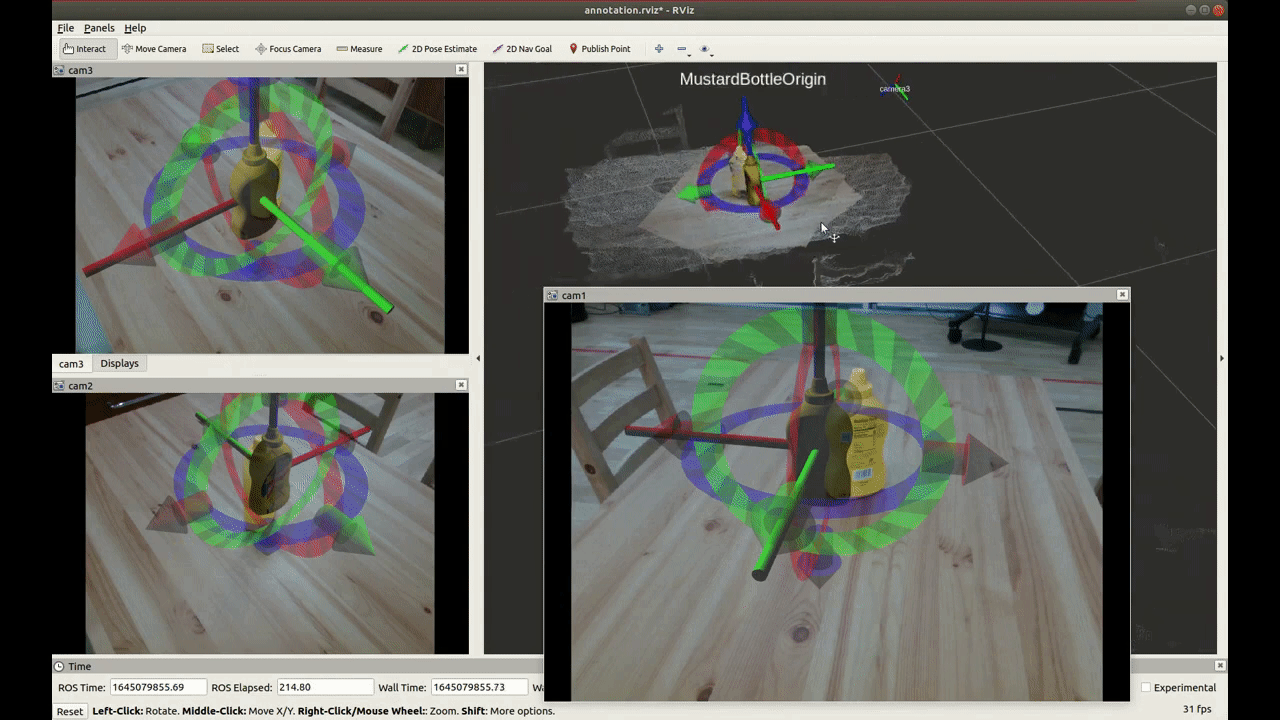Click the MustardBottleOrigin label in 3D view
The height and width of the screenshot is (720, 1280).
pos(753,79)
